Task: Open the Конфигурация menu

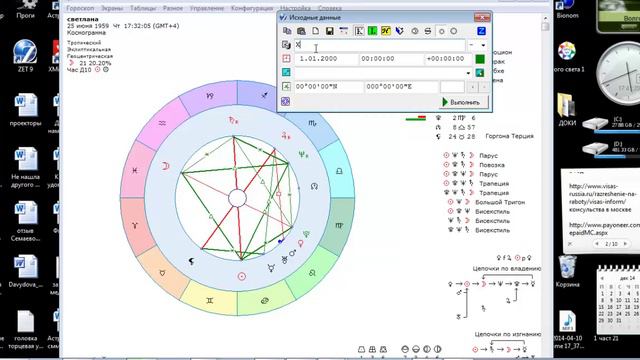Action: (x=252, y=8)
